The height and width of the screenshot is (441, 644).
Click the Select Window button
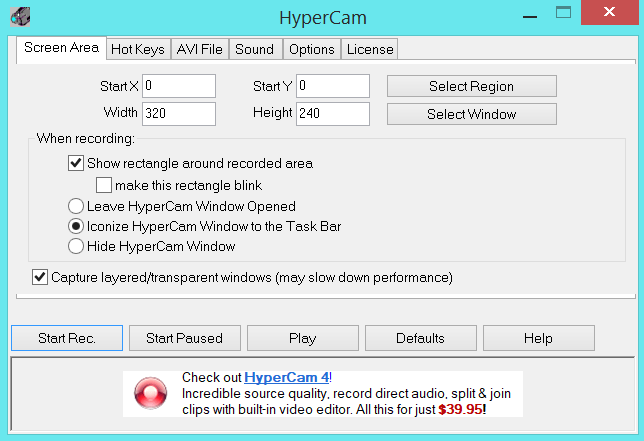coord(472,114)
